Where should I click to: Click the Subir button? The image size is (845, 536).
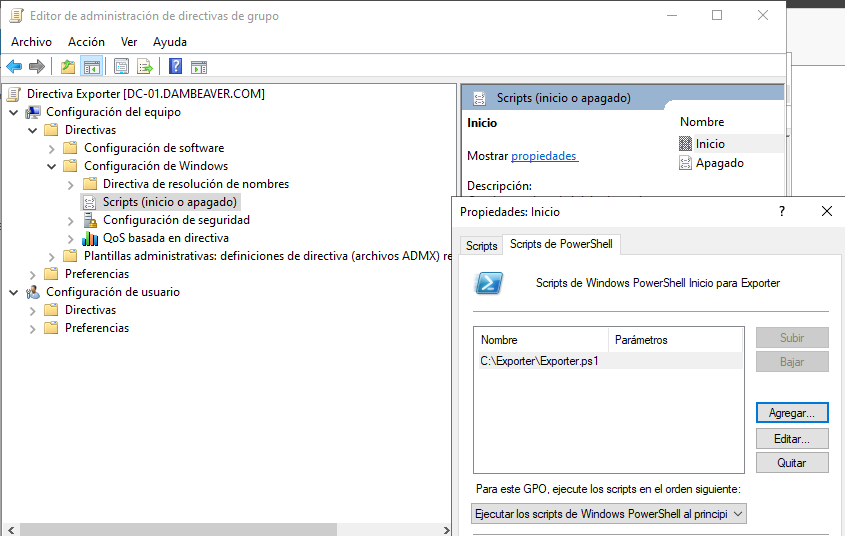792,338
